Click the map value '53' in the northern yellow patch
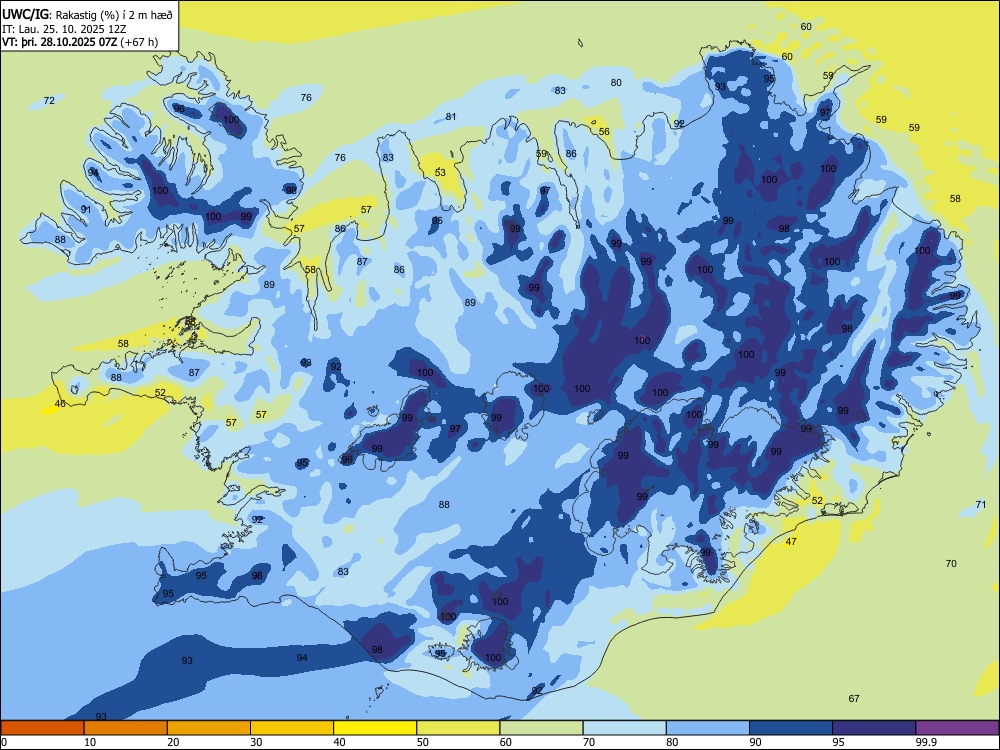The width and height of the screenshot is (1000, 750). pyautogui.click(x=440, y=173)
